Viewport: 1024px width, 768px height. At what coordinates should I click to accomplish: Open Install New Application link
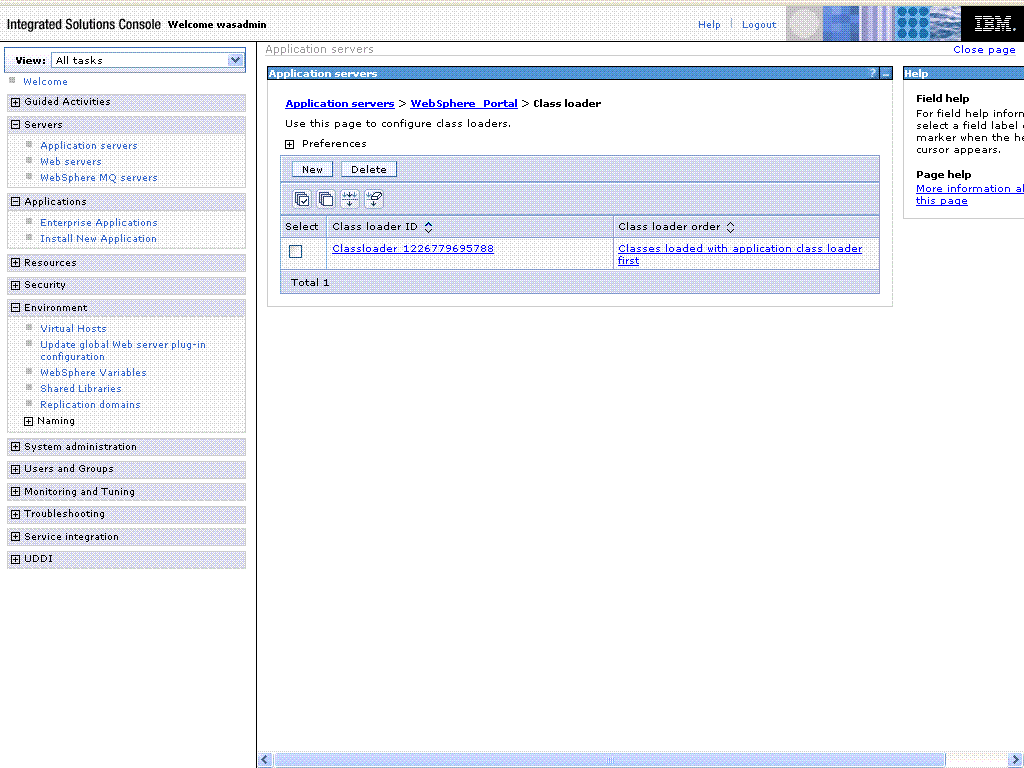98,238
